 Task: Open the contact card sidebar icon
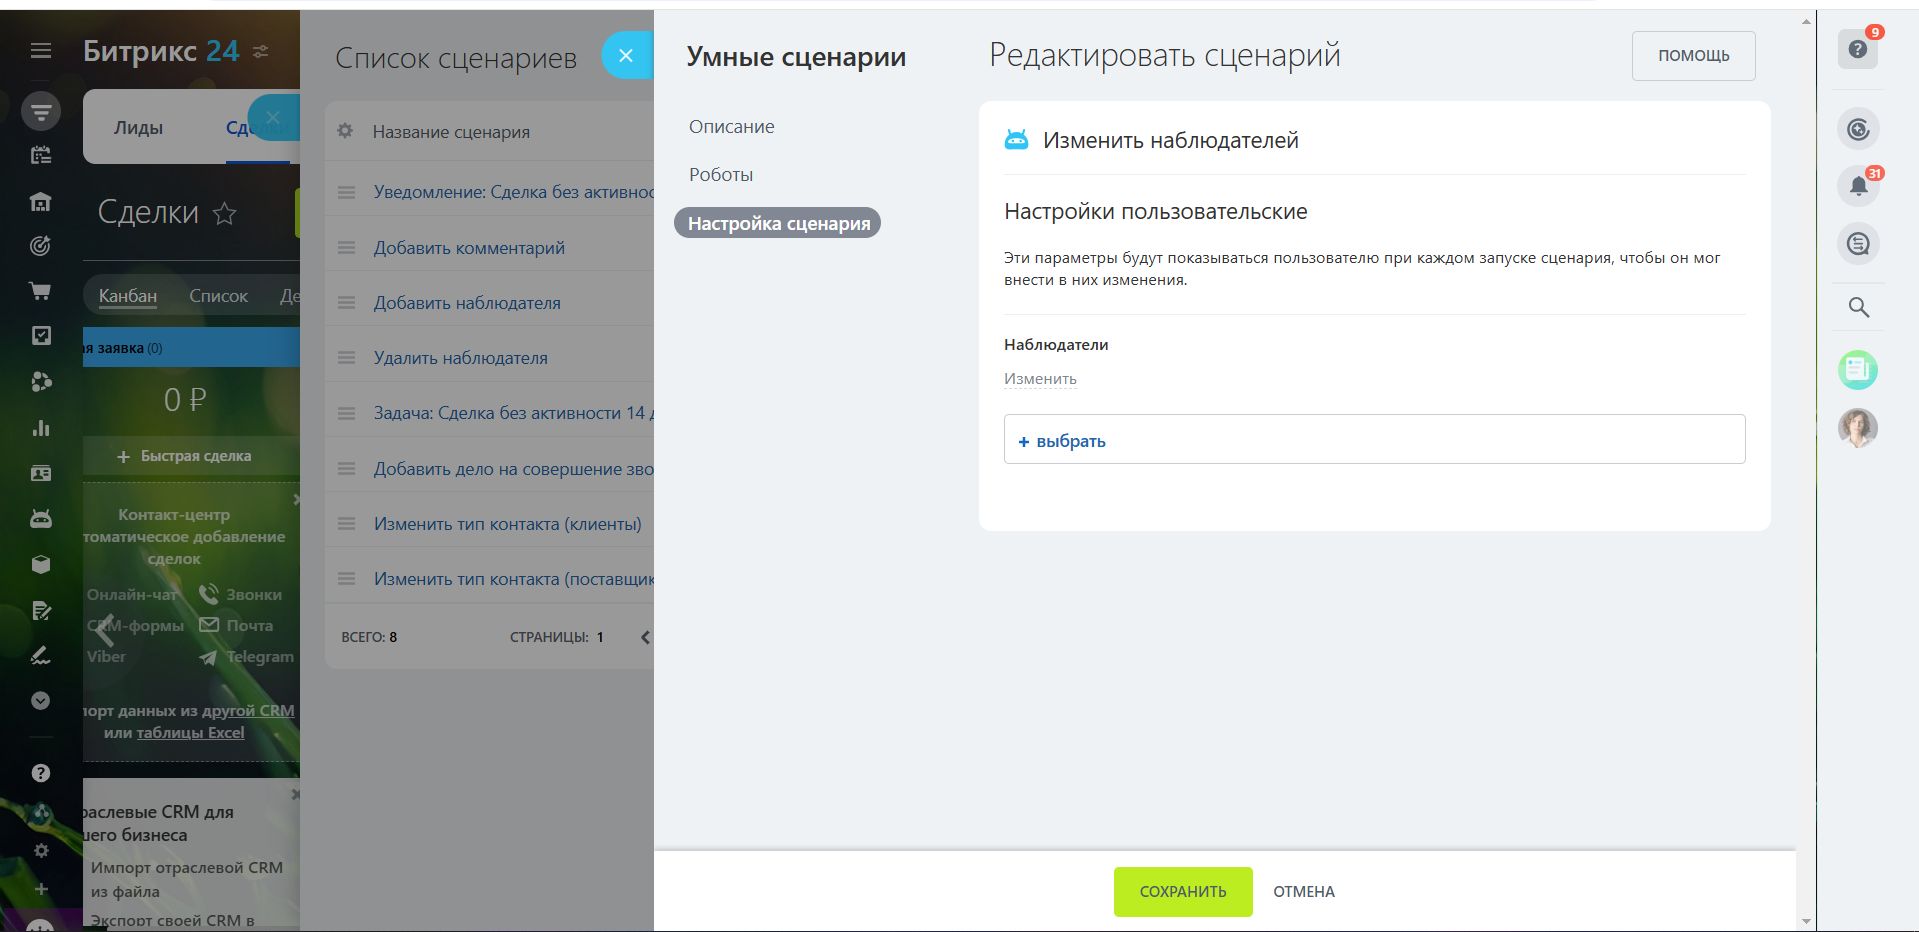(x=41, y=473)
